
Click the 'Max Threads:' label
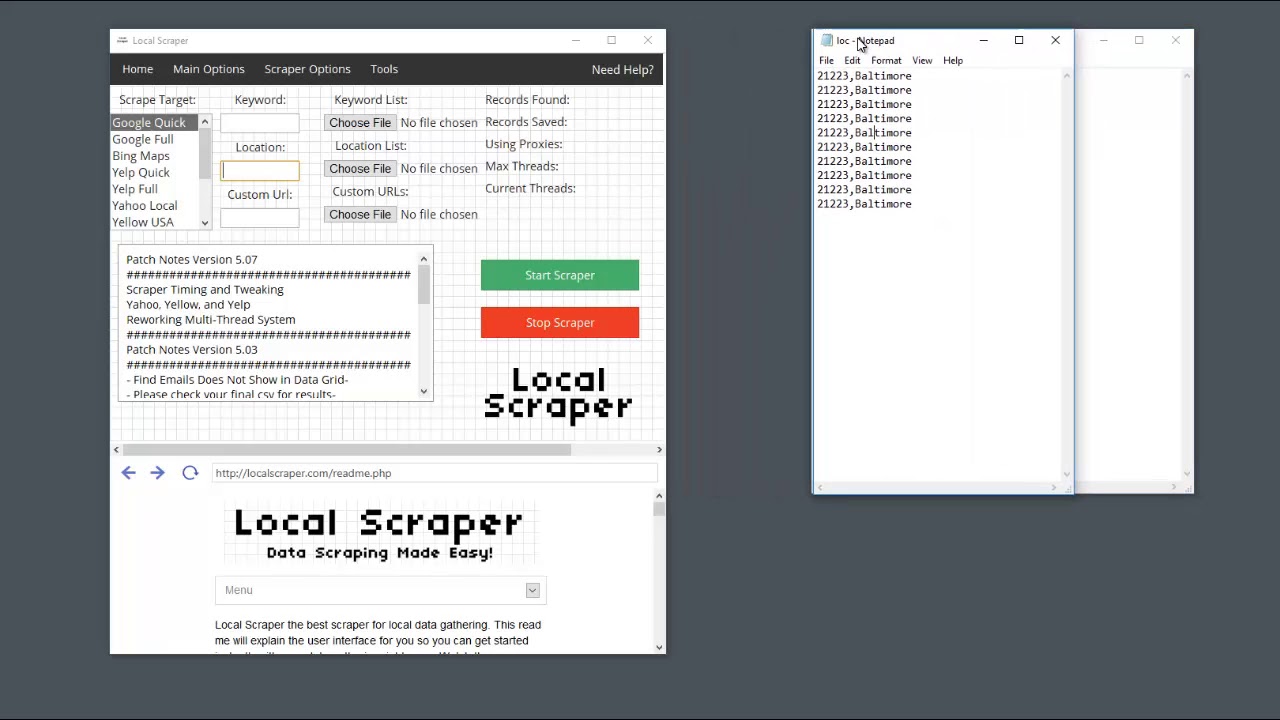[522, 166]
